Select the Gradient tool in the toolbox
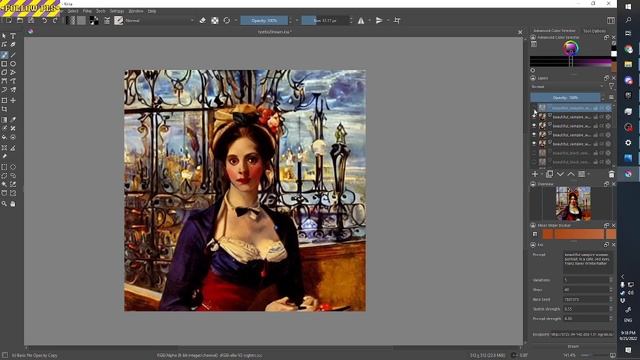 pyautogui.click(x=4, y=120)
